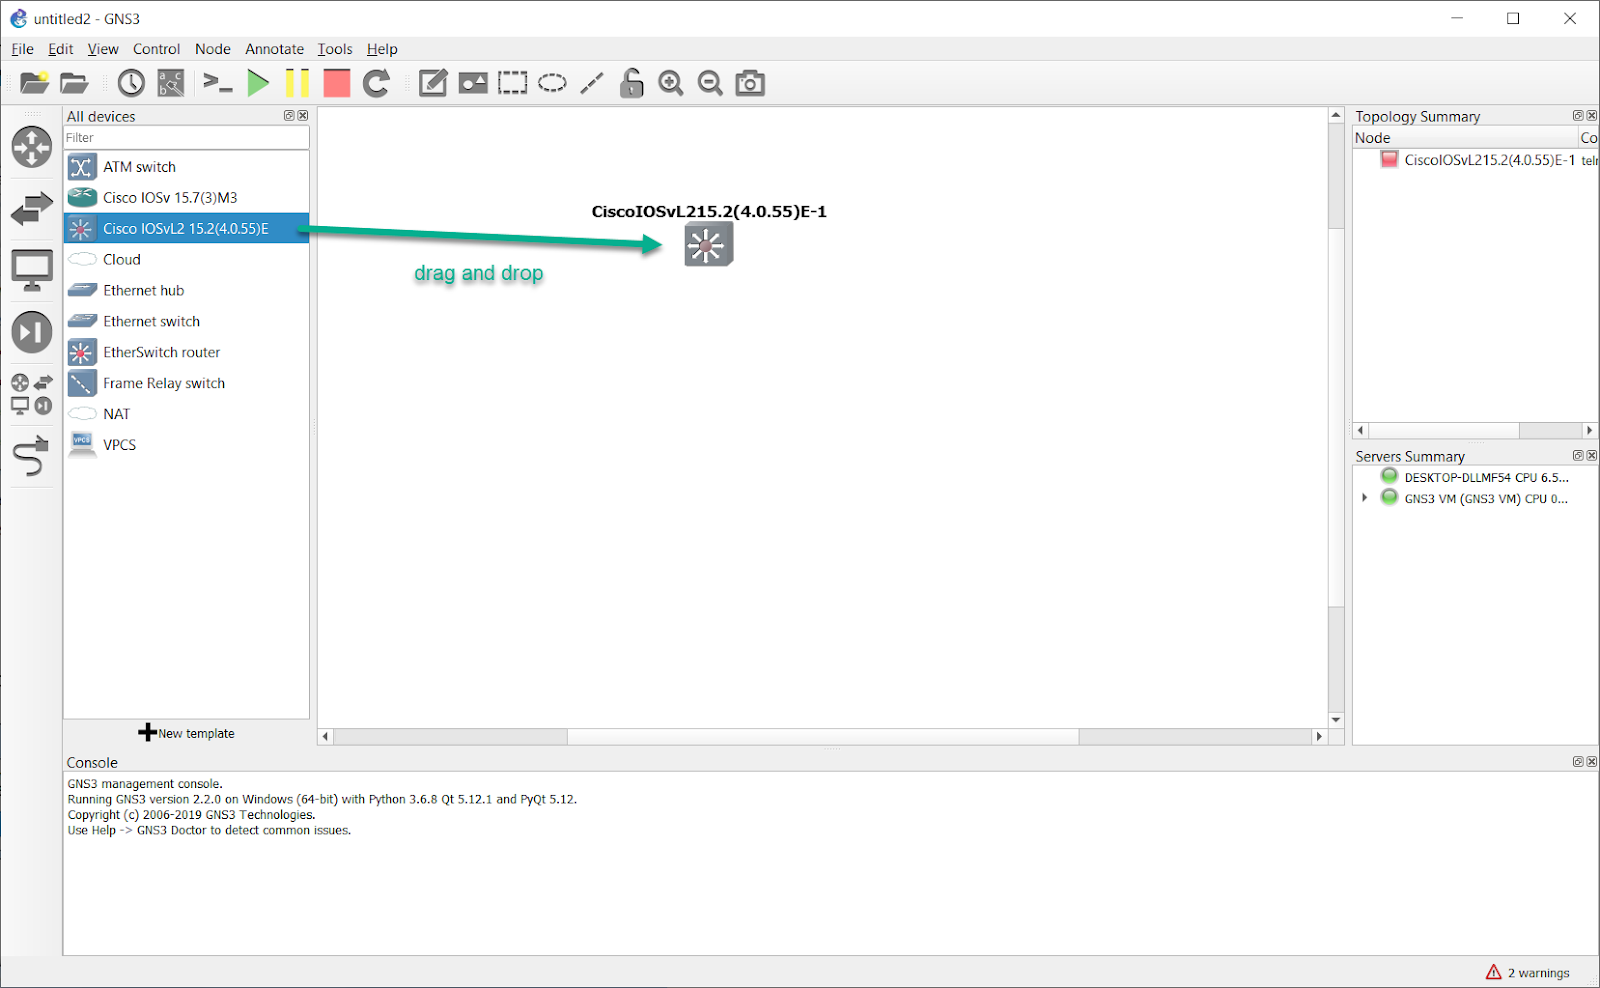1600x988 pixels.
Task: Select the Insert a picture tool
Action: [473, 83]
